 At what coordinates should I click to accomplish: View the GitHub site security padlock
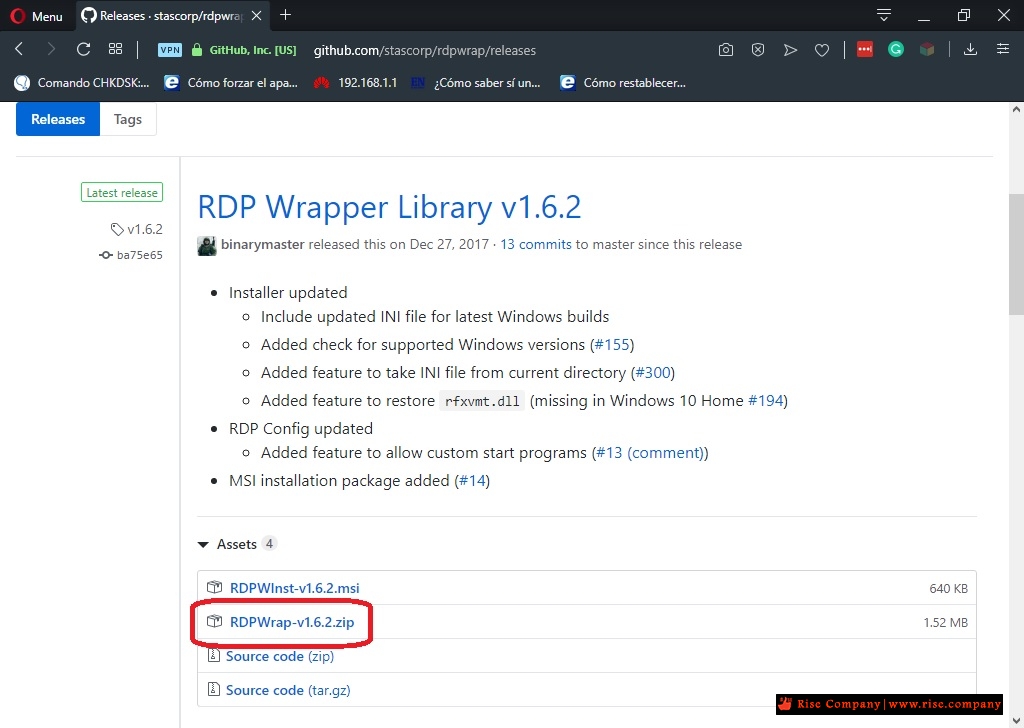[x=197, y=50]
